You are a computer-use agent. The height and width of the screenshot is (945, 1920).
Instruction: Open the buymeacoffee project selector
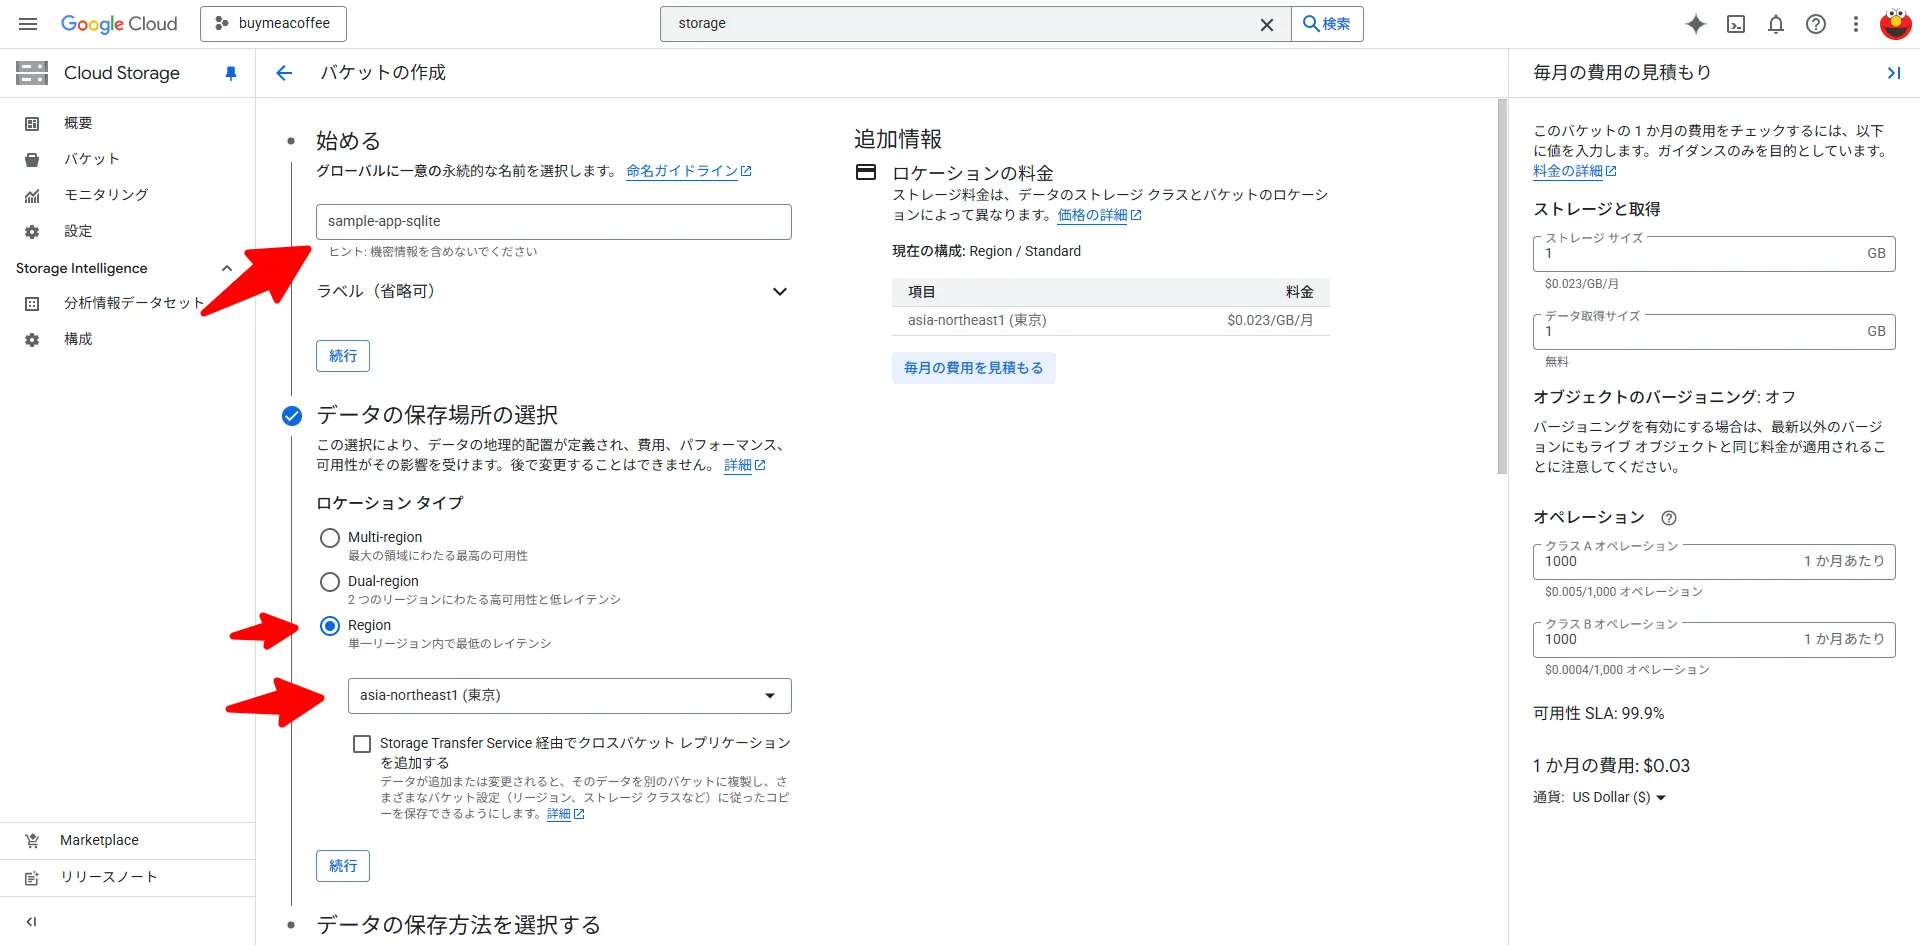[x=273, y=23]
